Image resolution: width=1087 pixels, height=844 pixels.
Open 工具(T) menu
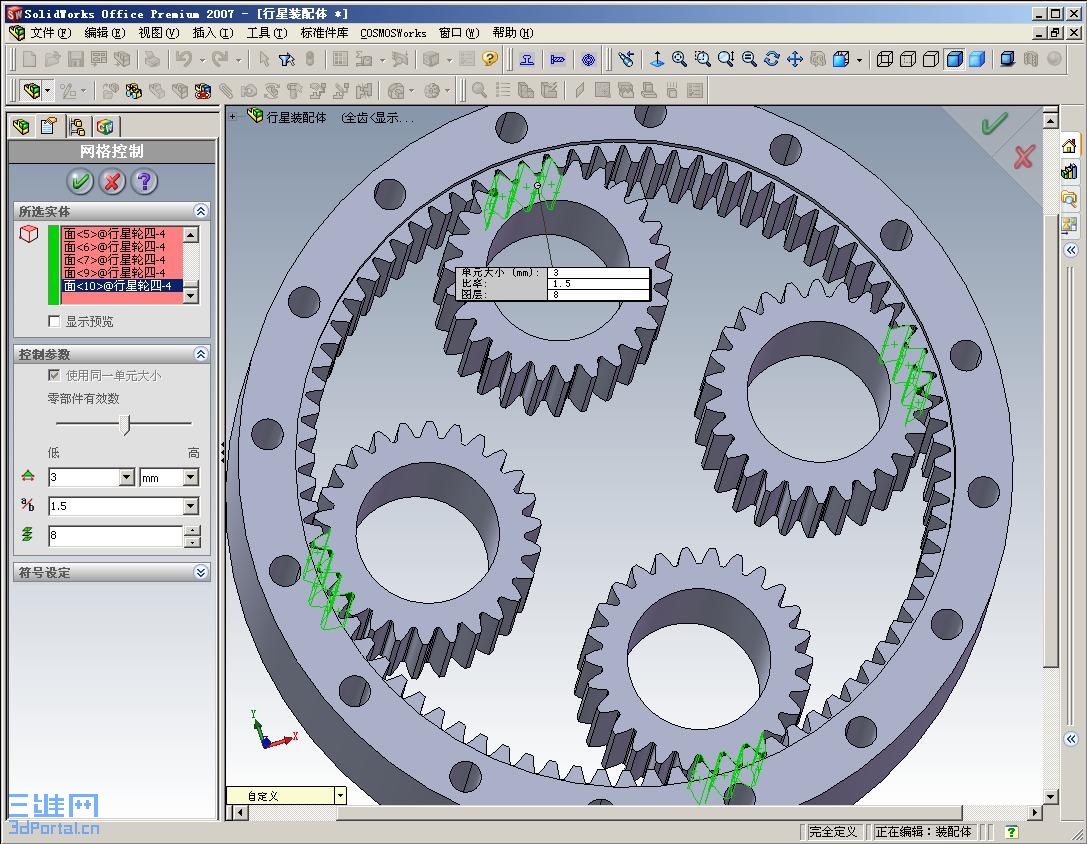[x=266, y=33]
